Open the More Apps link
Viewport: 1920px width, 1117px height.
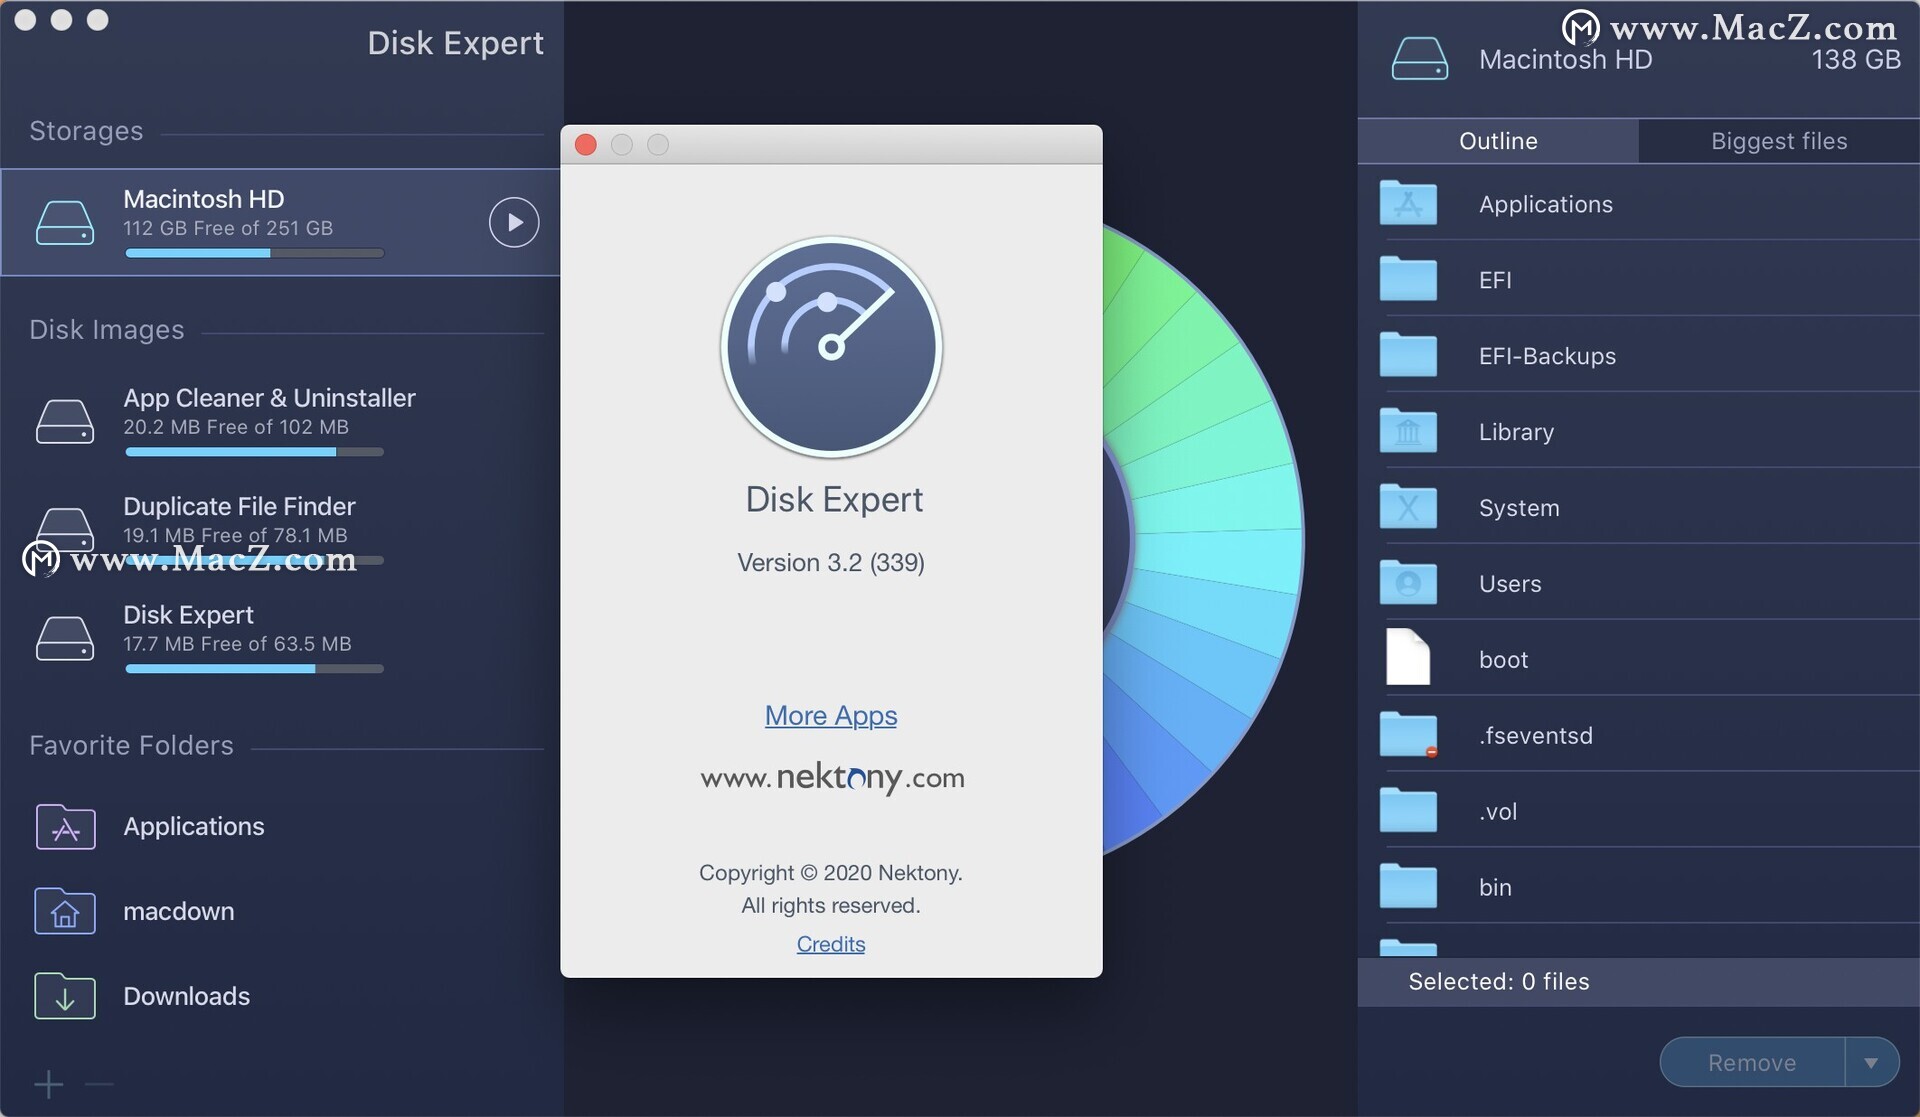(831, 716)
